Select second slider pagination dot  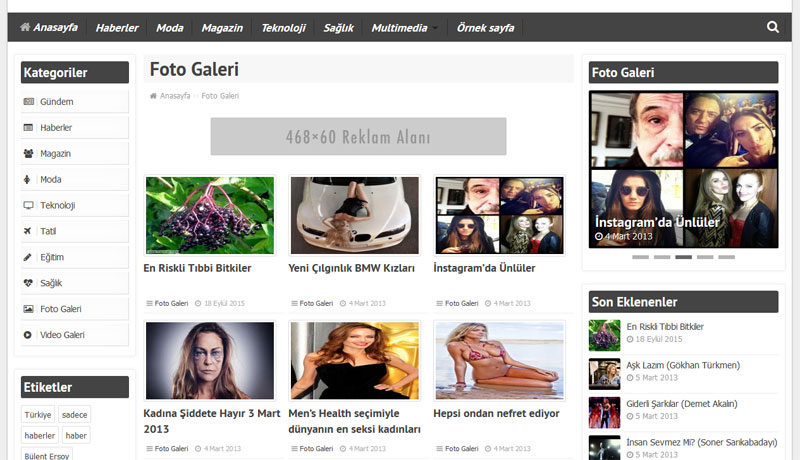[662, 257]
